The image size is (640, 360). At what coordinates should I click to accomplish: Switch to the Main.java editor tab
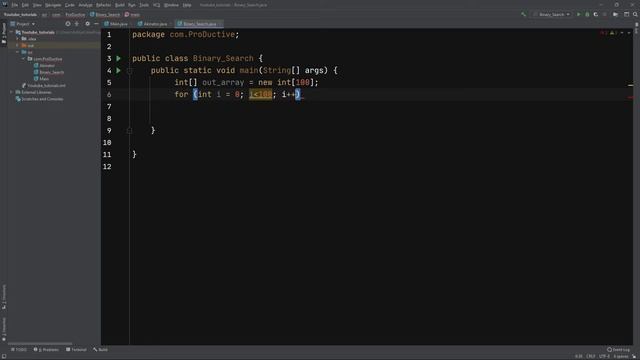point(116,24)
